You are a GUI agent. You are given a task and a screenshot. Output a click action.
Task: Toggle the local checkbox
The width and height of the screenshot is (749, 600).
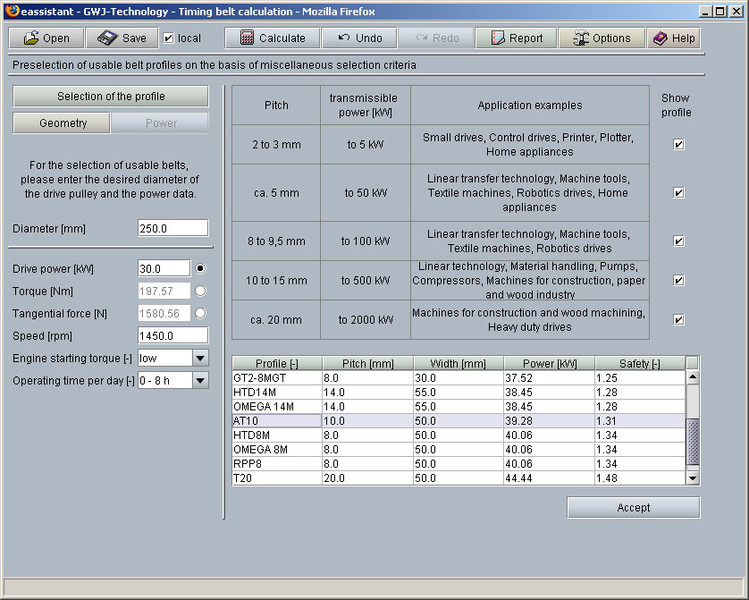[168, 38]
